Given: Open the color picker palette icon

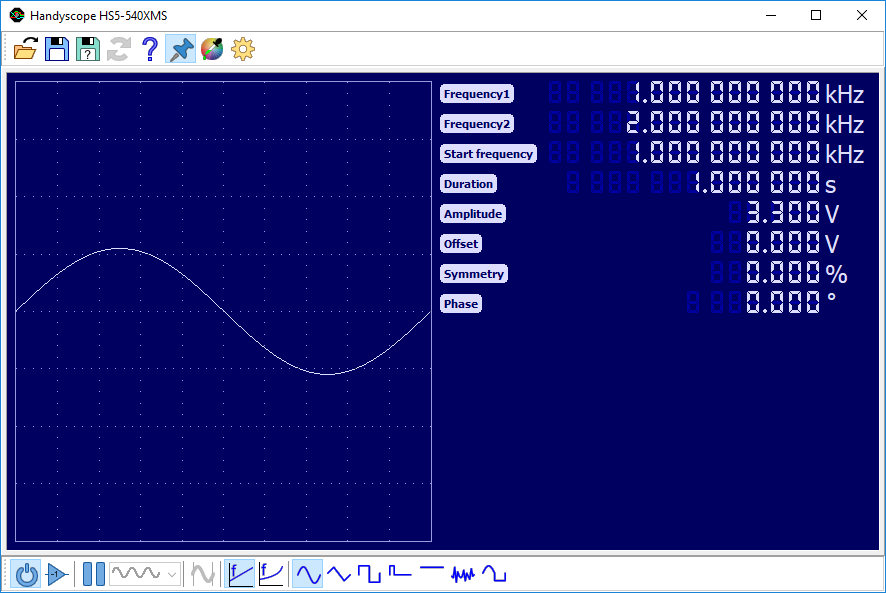Looking at the screenshot, I should click(211, 48).
